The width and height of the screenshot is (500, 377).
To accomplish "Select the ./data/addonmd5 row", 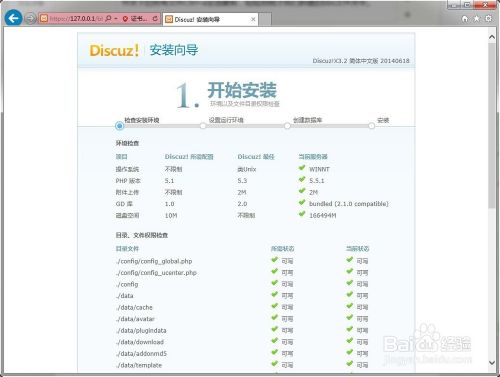I will click(242, 353).
